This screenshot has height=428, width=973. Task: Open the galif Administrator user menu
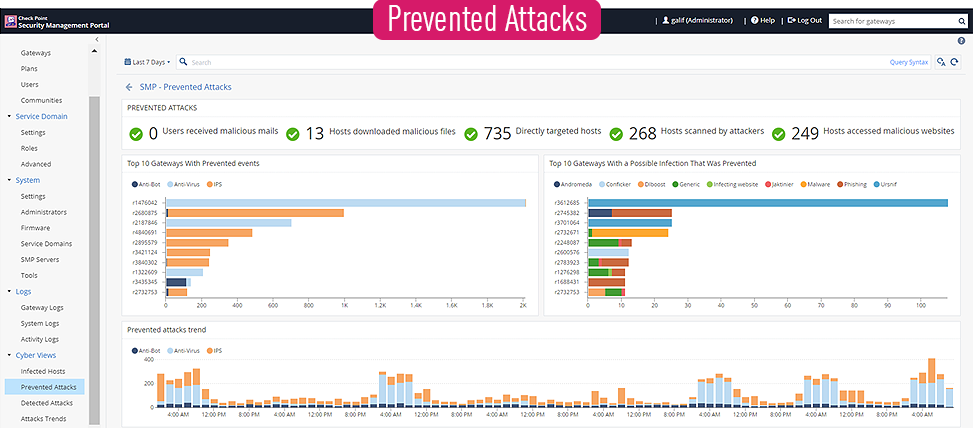697,20
